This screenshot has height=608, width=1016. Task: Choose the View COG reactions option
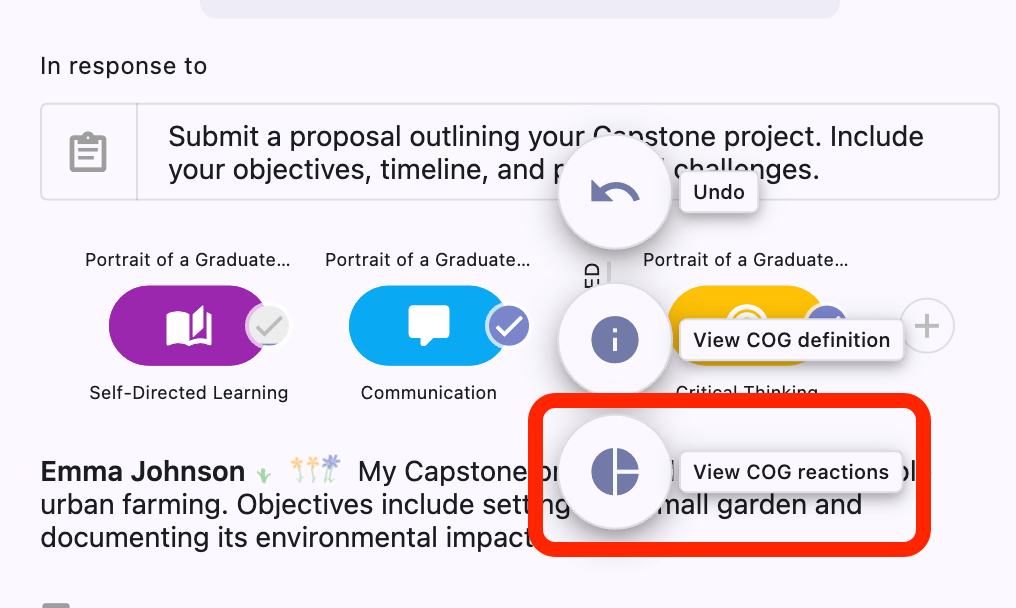[x=790, y=471]
